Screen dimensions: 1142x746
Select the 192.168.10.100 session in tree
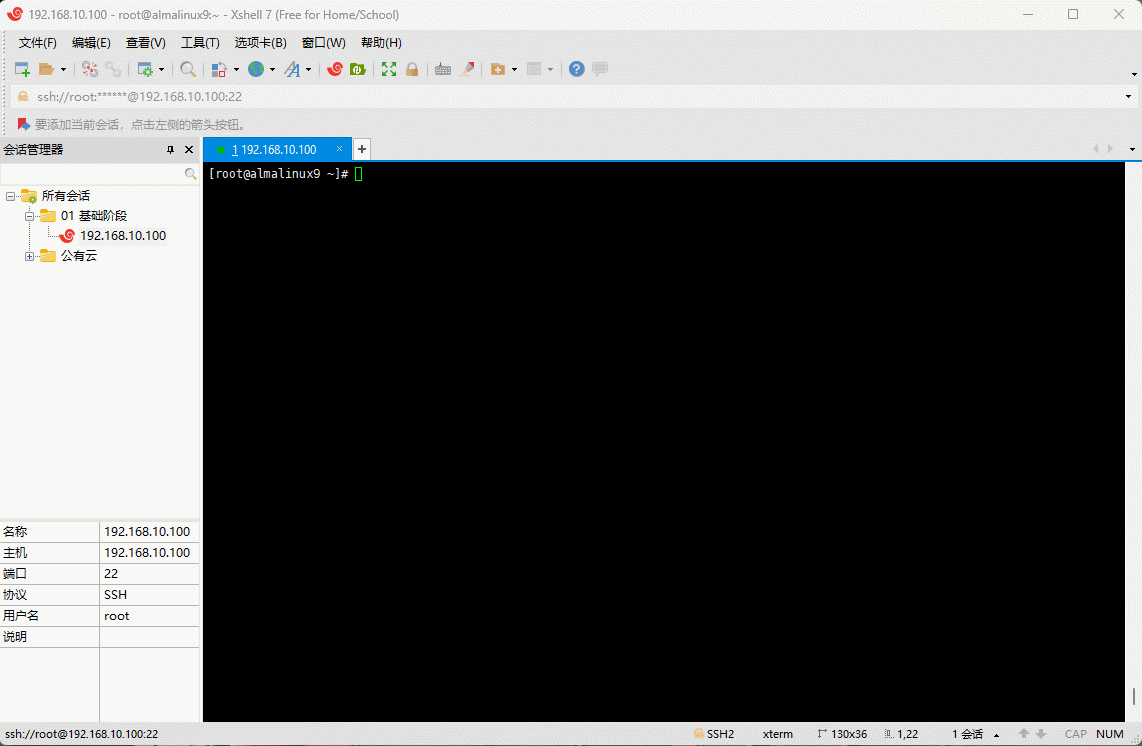tap(122, 236)
